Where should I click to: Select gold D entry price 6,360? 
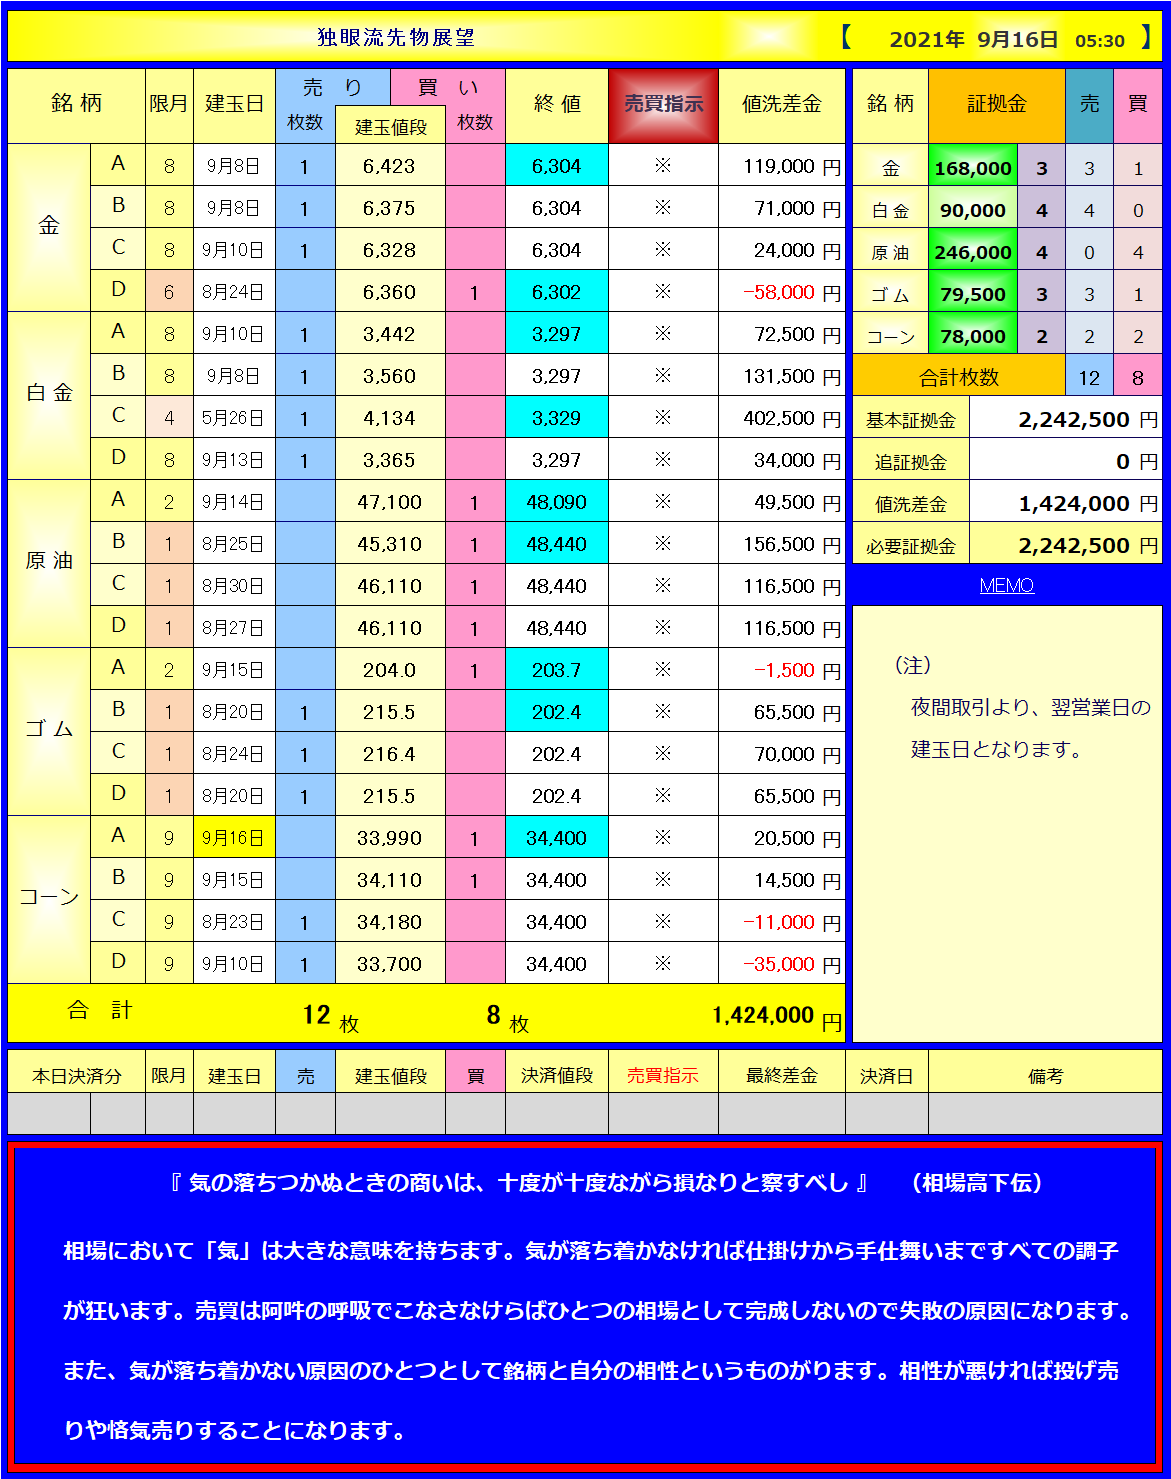pos(390,292)
